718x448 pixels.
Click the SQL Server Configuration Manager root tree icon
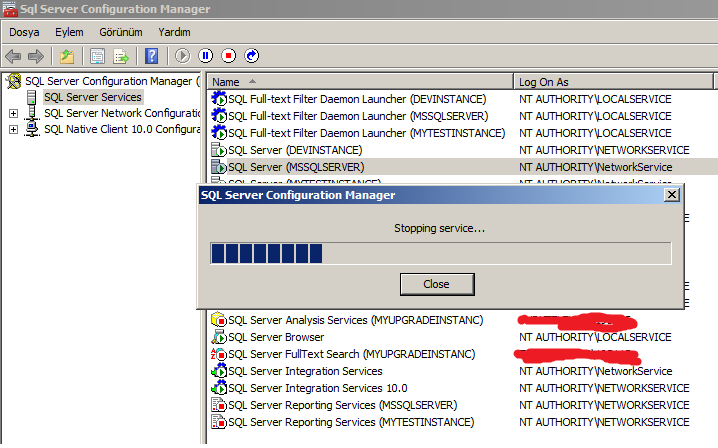(x=14, y=81)
